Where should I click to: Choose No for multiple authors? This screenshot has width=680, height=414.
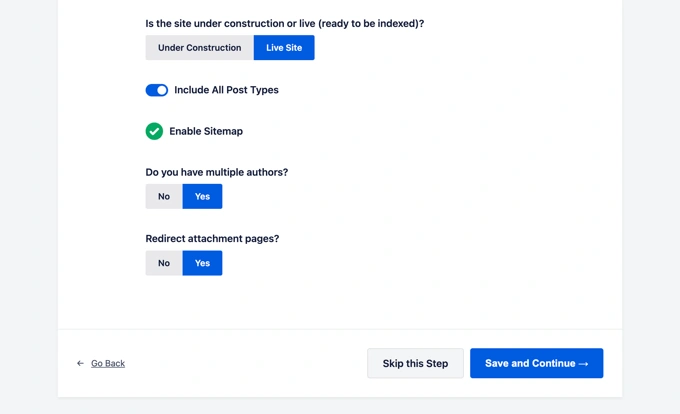(x=164, y=197)
